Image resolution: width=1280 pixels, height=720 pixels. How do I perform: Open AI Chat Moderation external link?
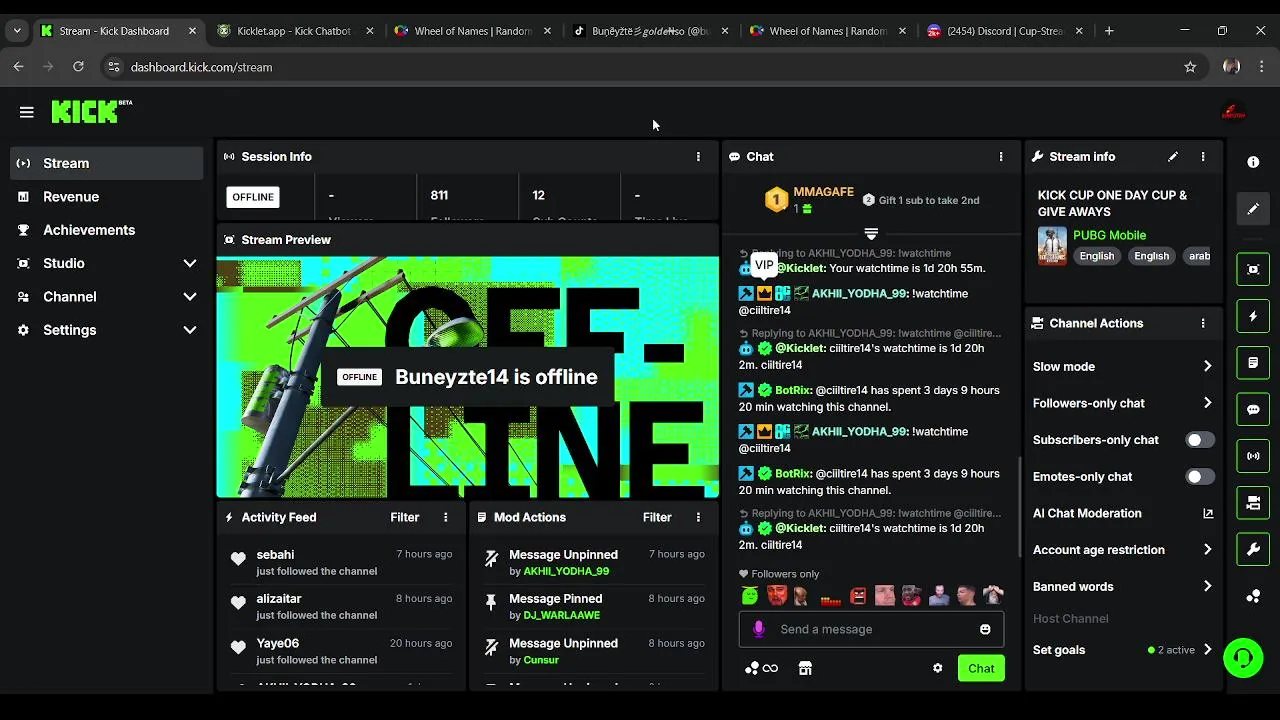1208,514
